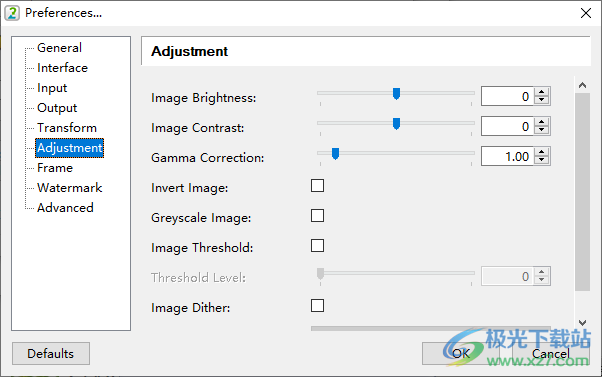Confirm settings with the OK button
This screenshot has width=602, height=377.
tap(461, 354)
